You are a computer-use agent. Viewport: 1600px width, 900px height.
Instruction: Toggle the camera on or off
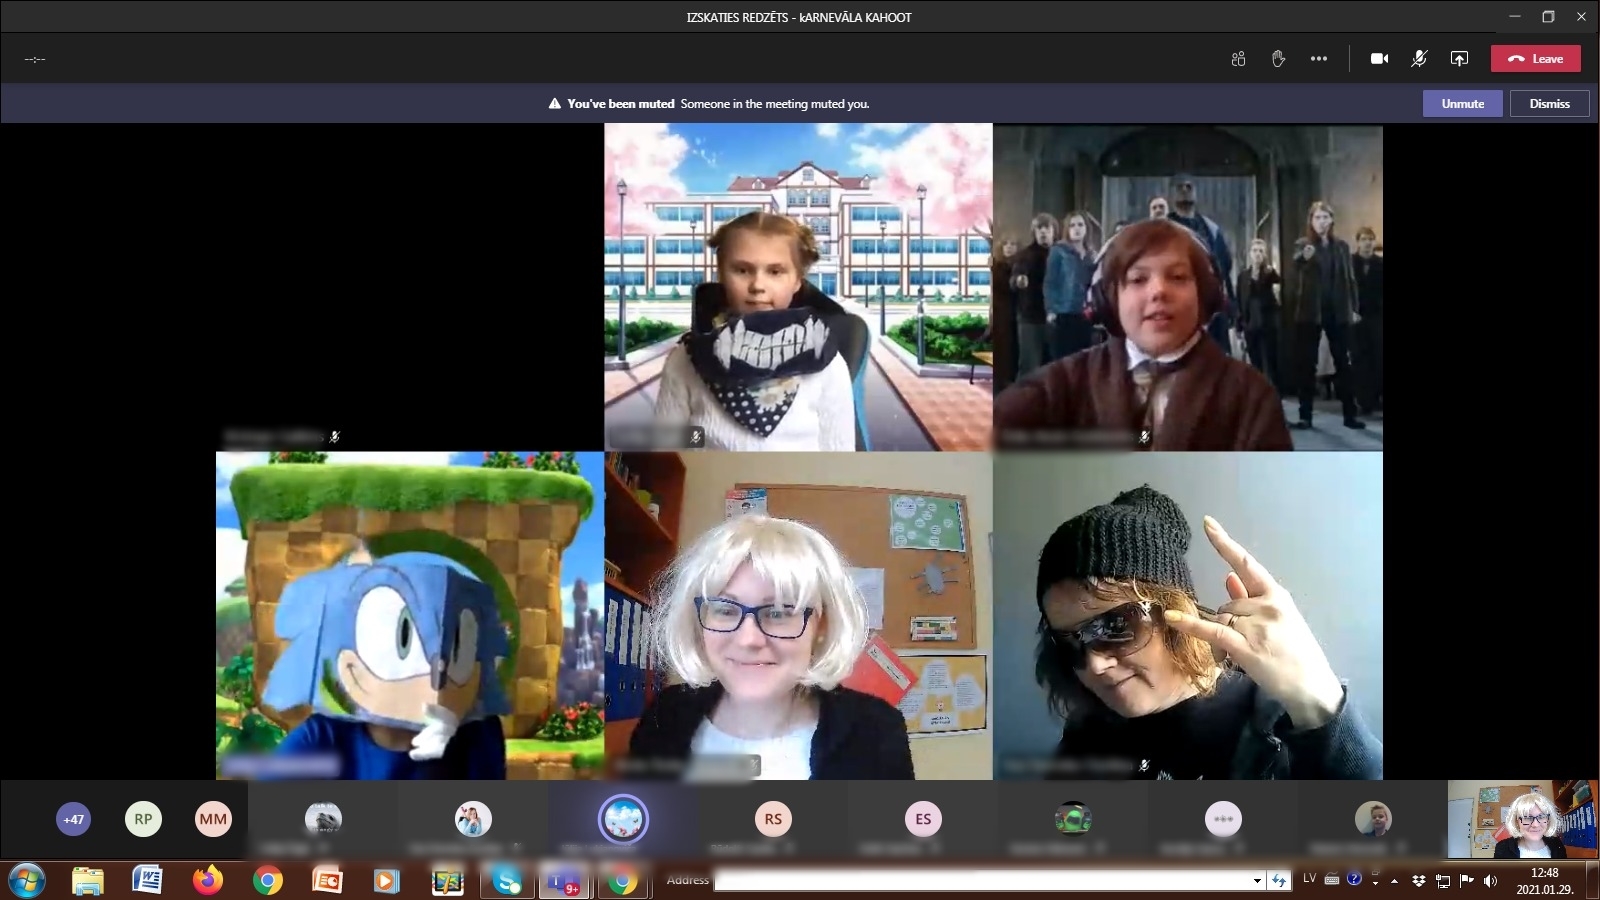point(1379,59)
